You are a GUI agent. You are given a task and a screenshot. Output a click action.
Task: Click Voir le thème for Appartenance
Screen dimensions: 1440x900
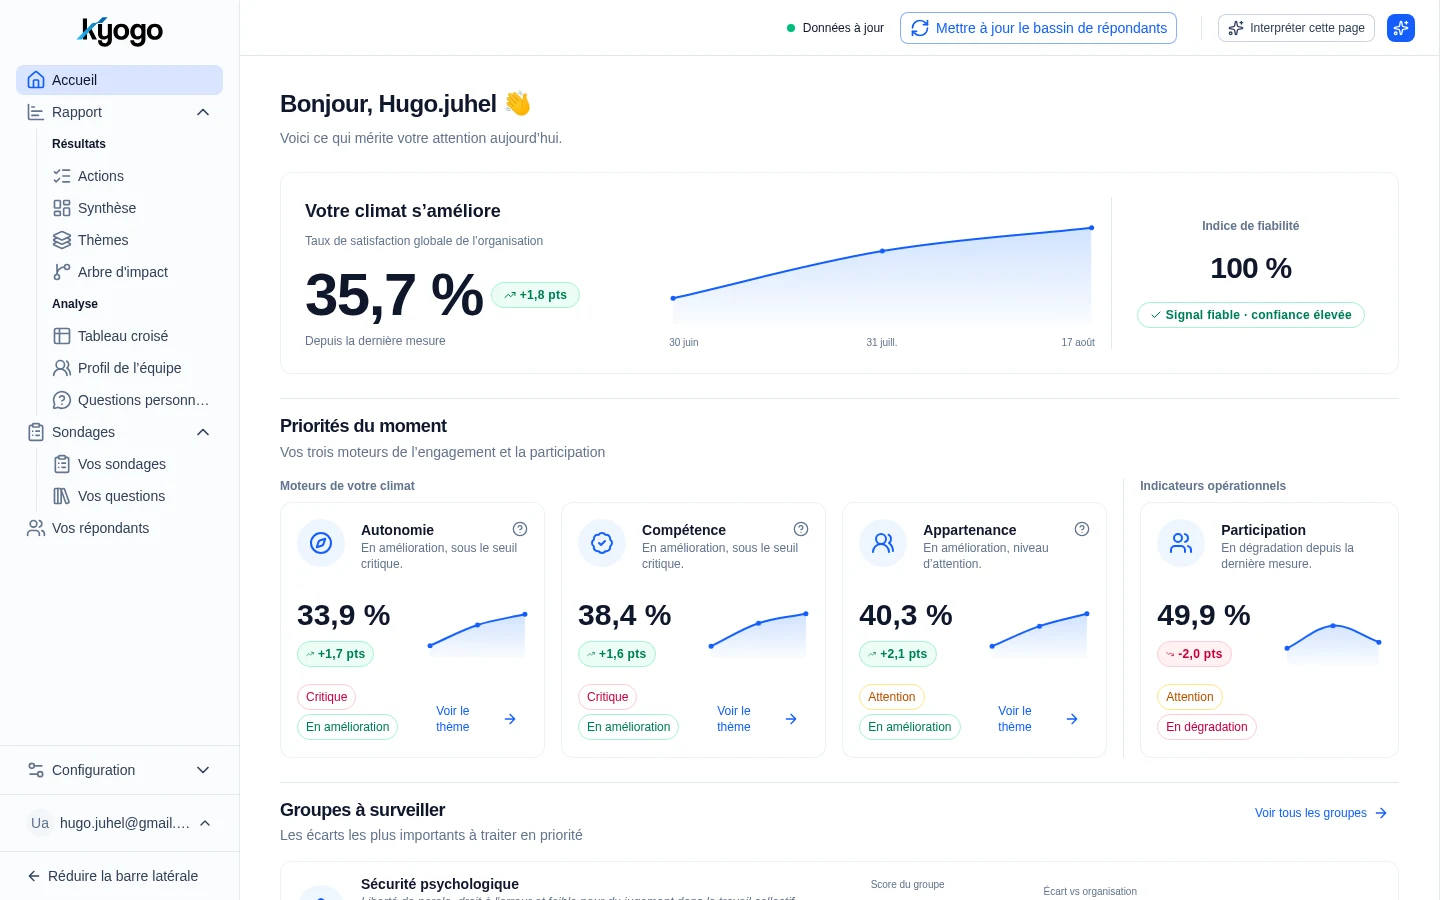click(1038, 719)
